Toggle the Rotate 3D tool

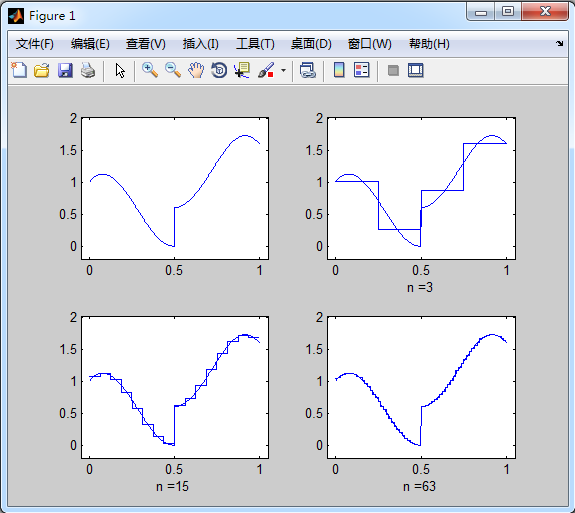[219, 70]
